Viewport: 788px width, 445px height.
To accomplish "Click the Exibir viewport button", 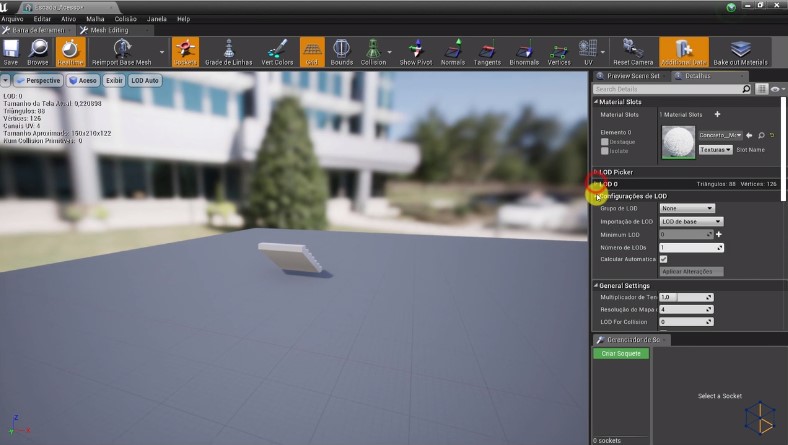I will point(114,80).
